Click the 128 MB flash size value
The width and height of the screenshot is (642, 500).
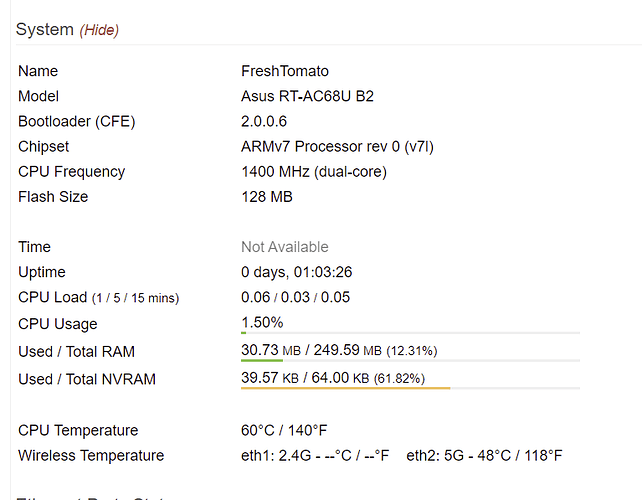267,197
